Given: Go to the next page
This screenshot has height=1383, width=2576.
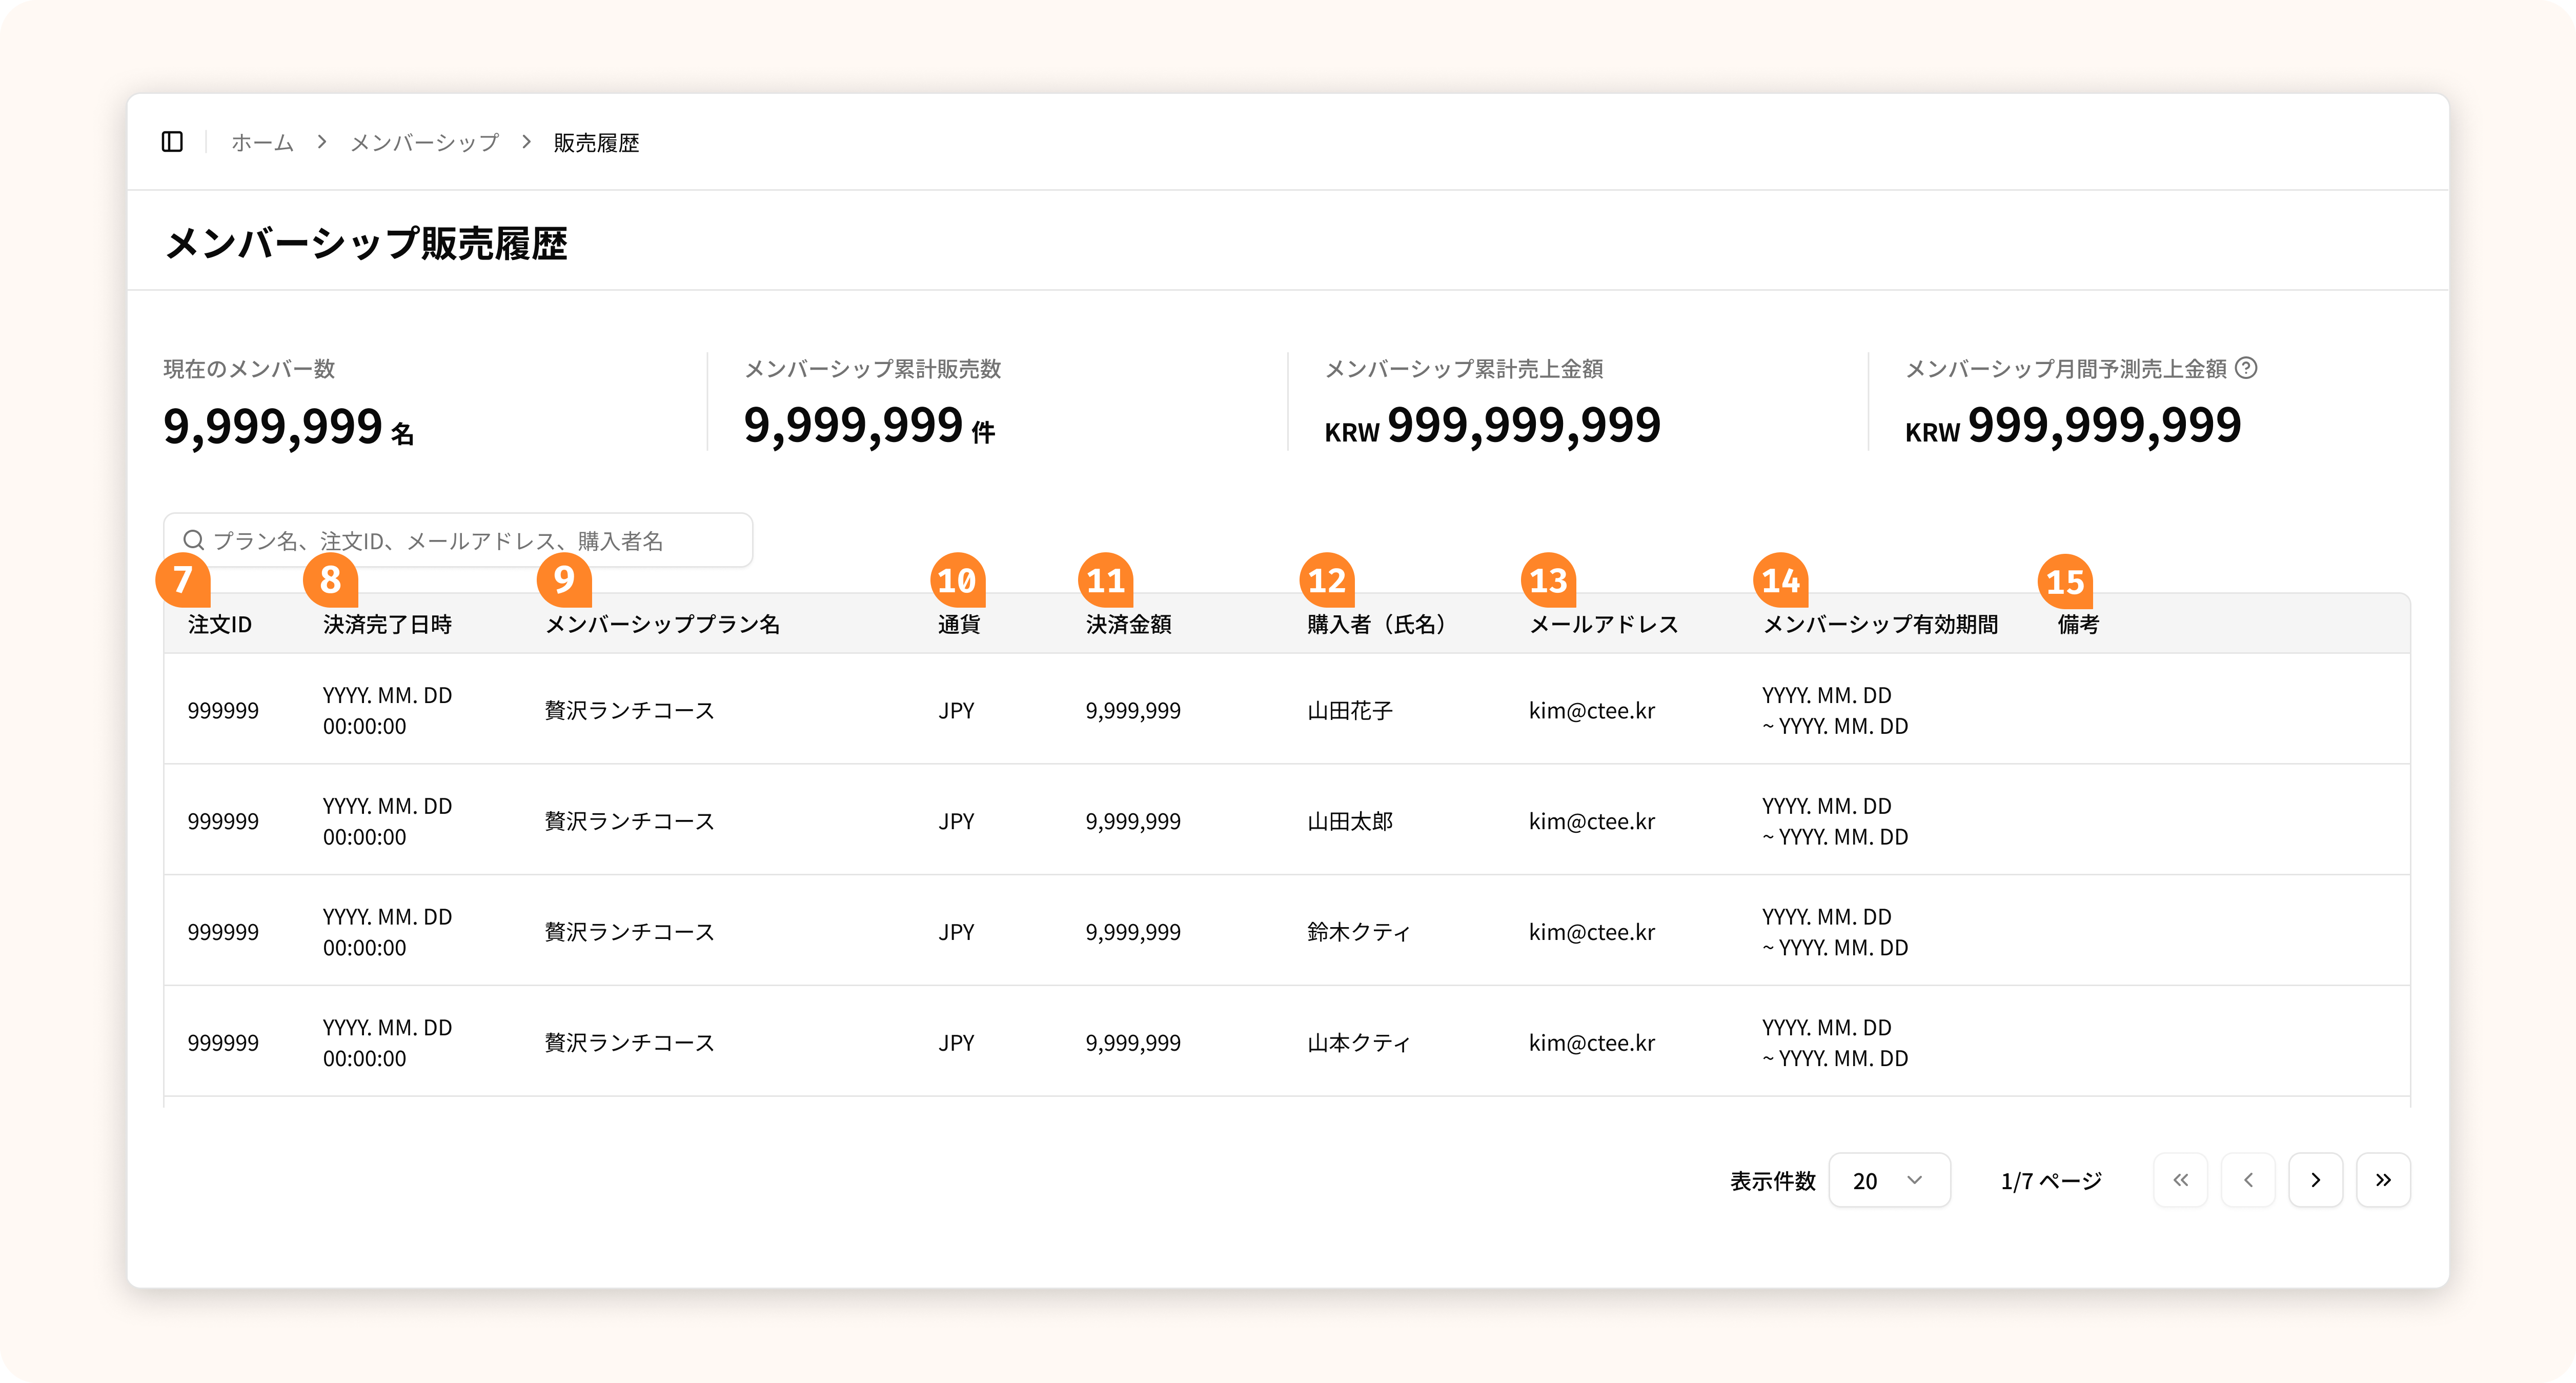Looking at the screenshot, I should coord(2315,1180).
